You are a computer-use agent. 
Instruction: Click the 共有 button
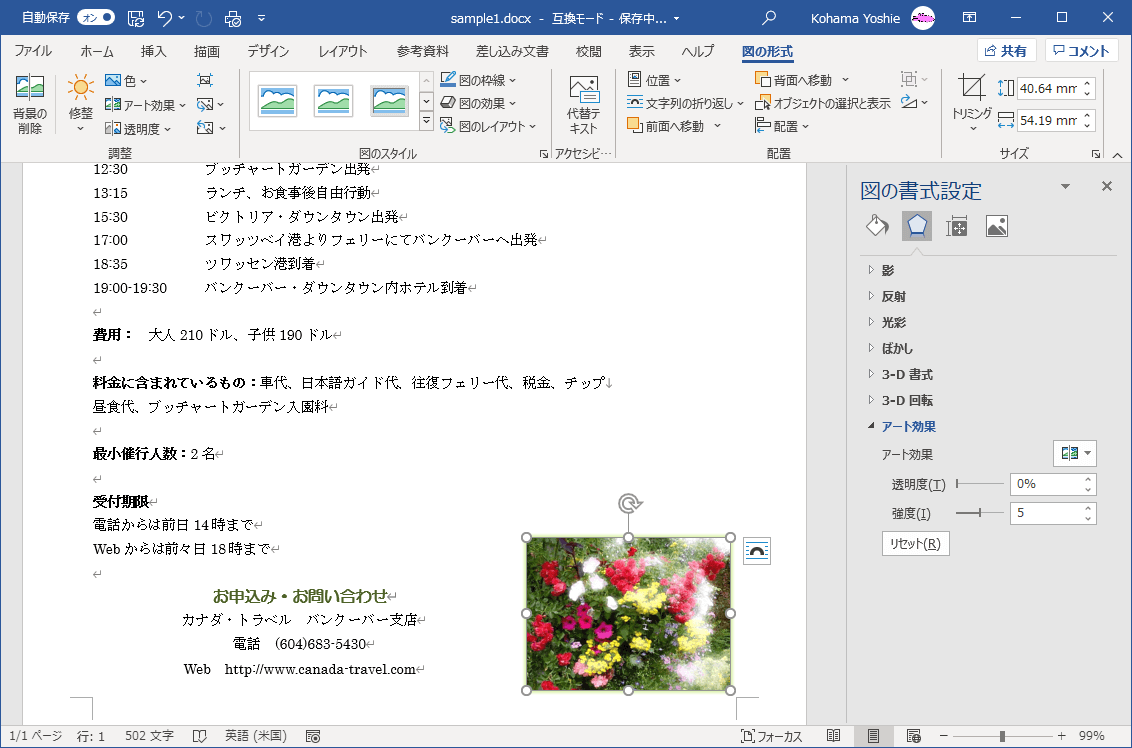[1007, 51]
